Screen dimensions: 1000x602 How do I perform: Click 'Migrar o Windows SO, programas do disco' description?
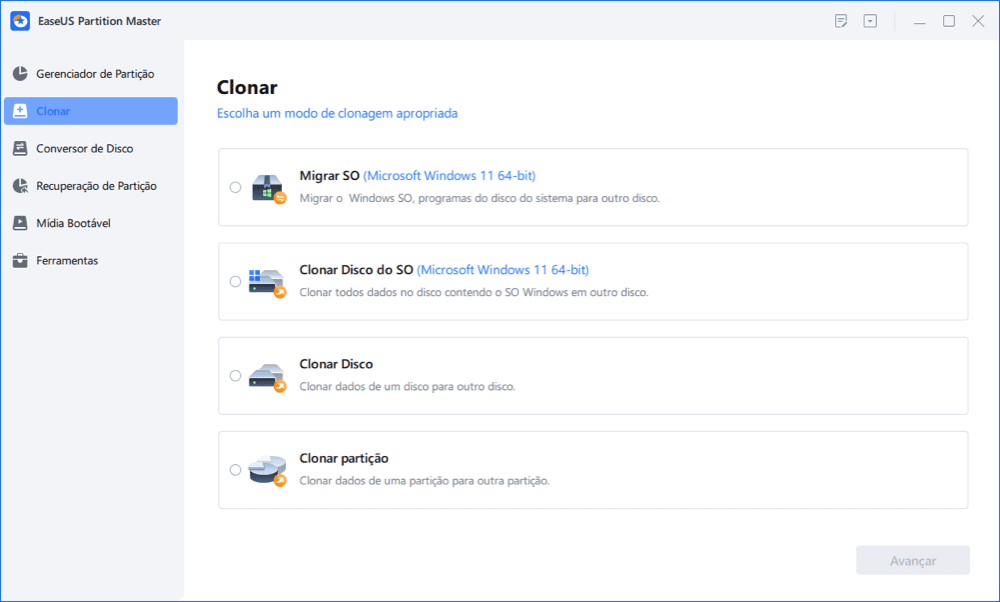(x=480, y=198)
